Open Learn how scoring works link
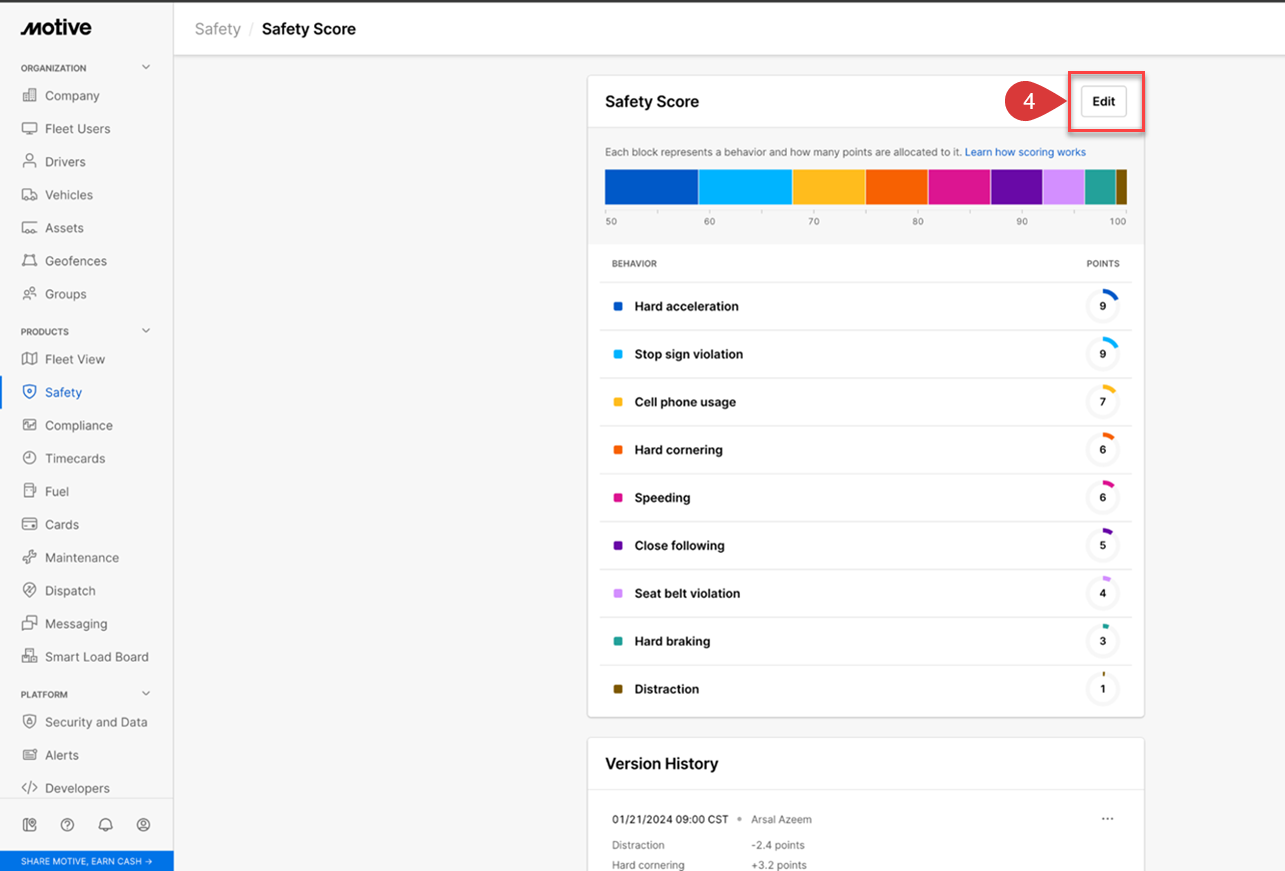 (x=1025, y=152)
